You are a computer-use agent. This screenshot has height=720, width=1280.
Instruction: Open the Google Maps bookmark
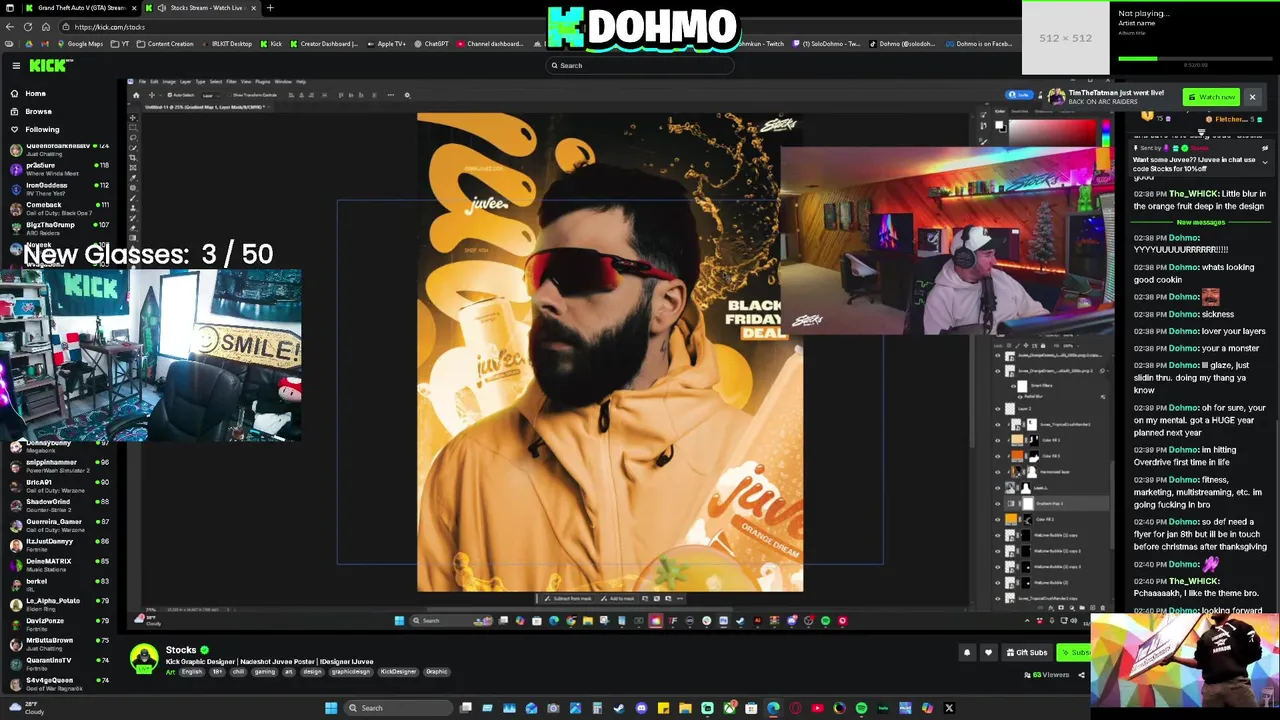[80, 44]
